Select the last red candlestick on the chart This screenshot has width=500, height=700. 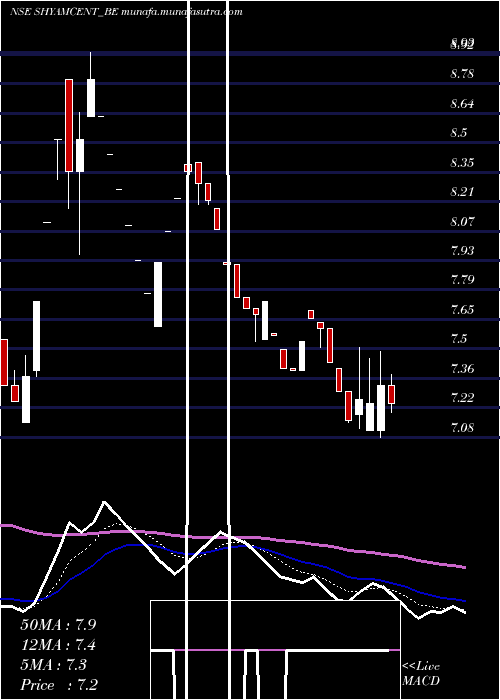point(392,394)
